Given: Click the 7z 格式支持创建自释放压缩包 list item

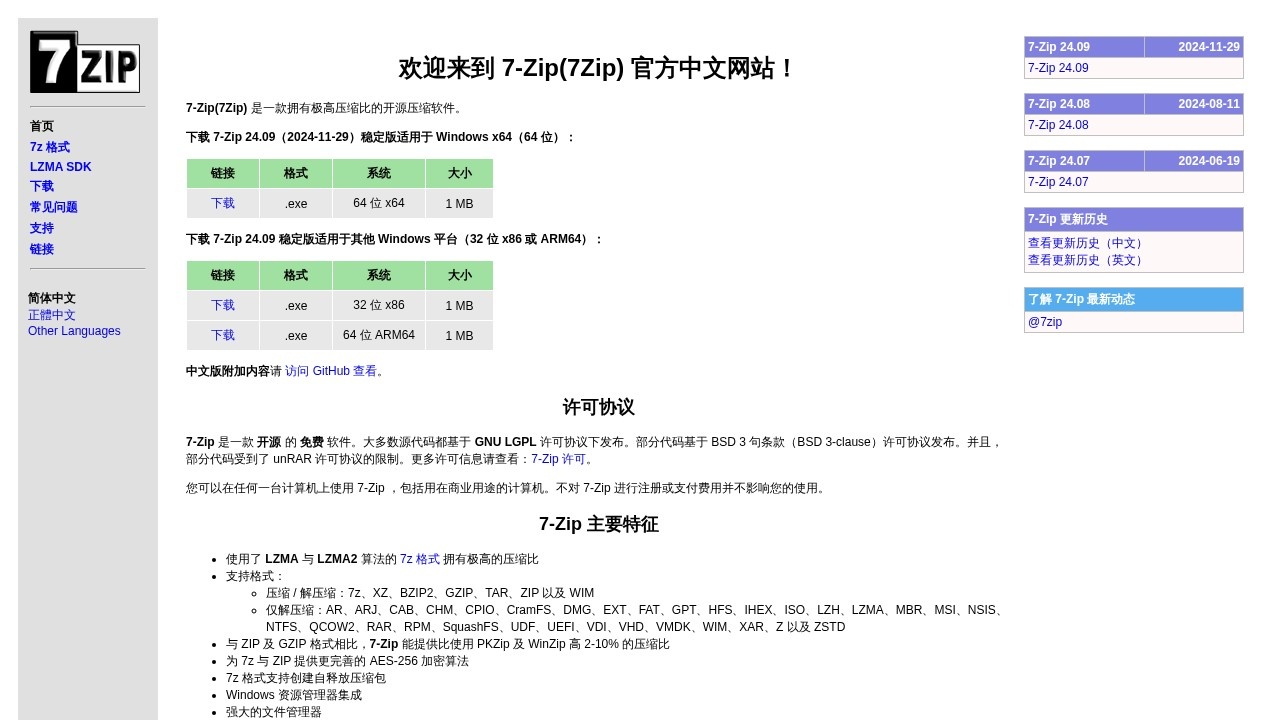Looking at the screenshot, I should (306, 678).
